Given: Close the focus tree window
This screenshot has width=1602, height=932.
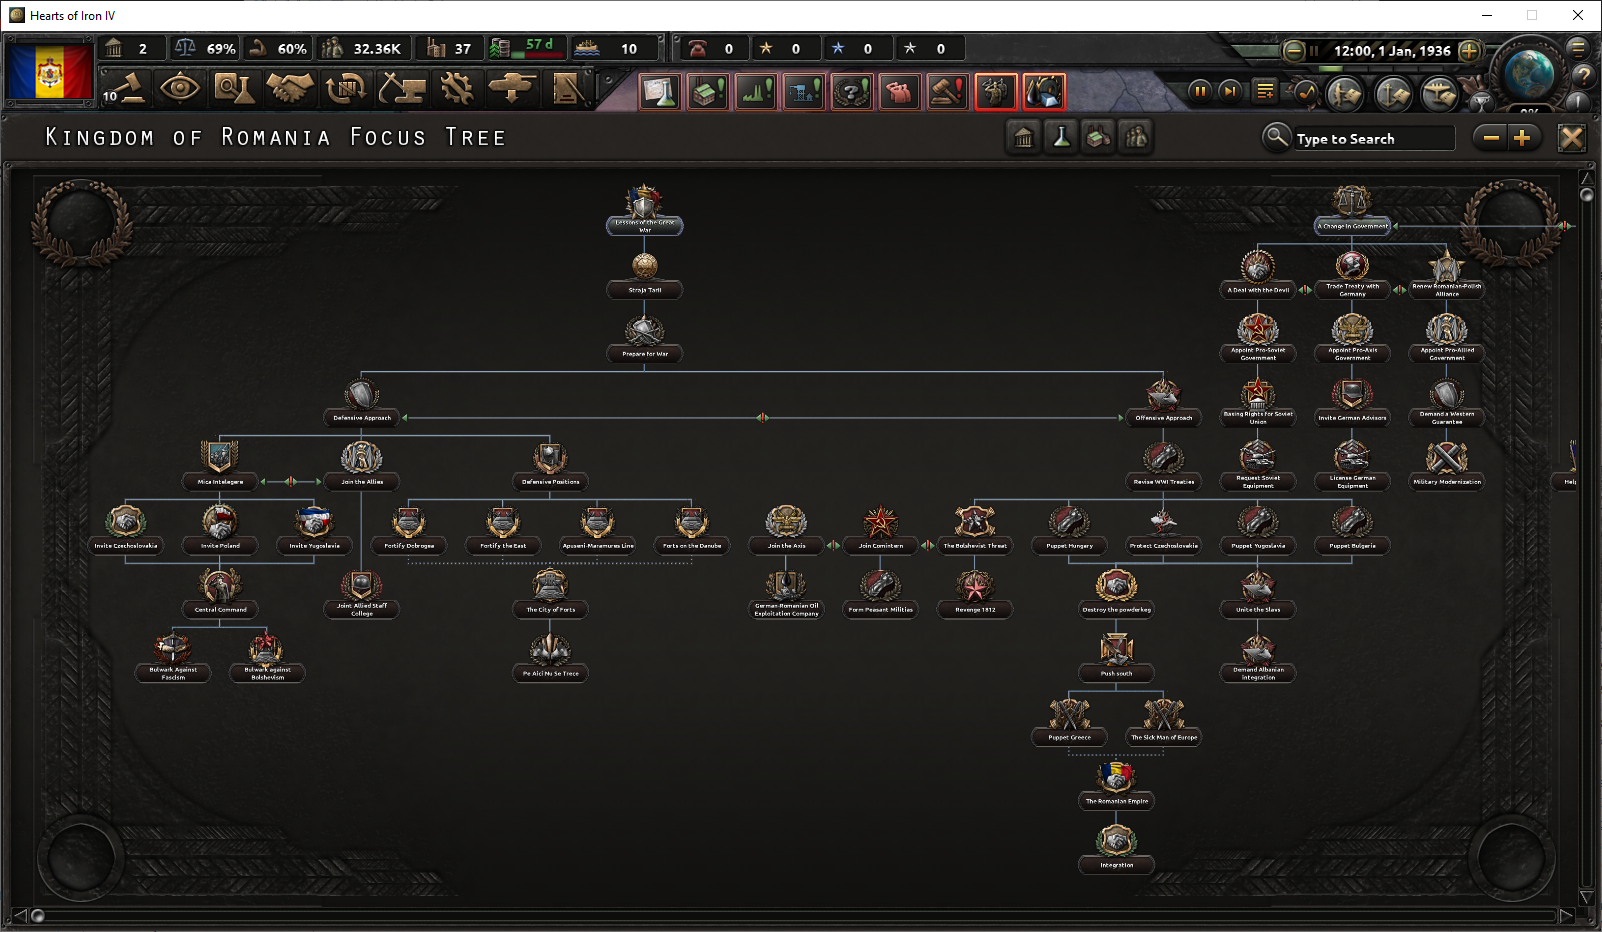Looking at the screenshot, I should (1572, 138).
